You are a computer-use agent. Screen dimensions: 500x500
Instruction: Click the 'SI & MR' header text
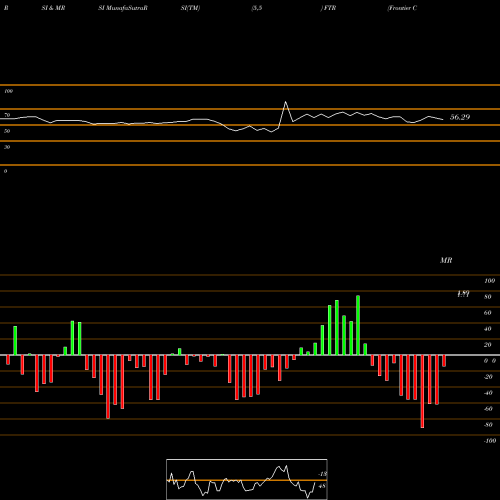(x=53, y=8)
